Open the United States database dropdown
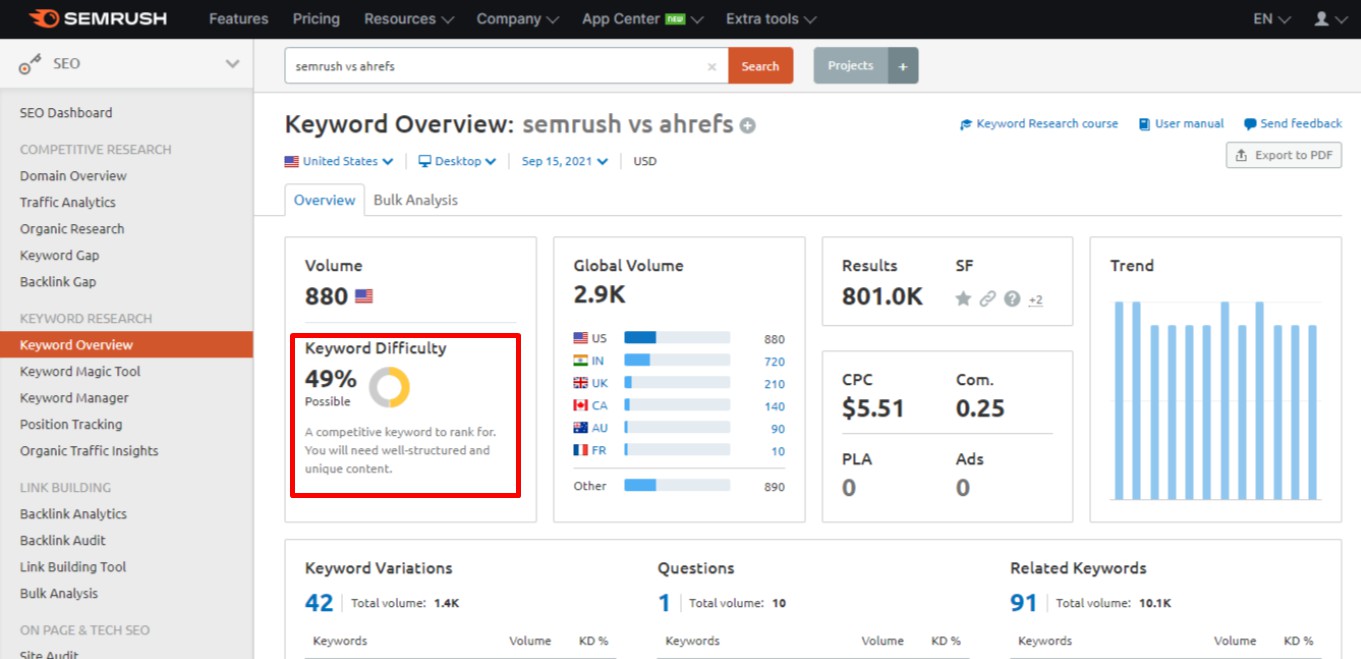This screenshot has width=1361, height=659. pos(339,161)
